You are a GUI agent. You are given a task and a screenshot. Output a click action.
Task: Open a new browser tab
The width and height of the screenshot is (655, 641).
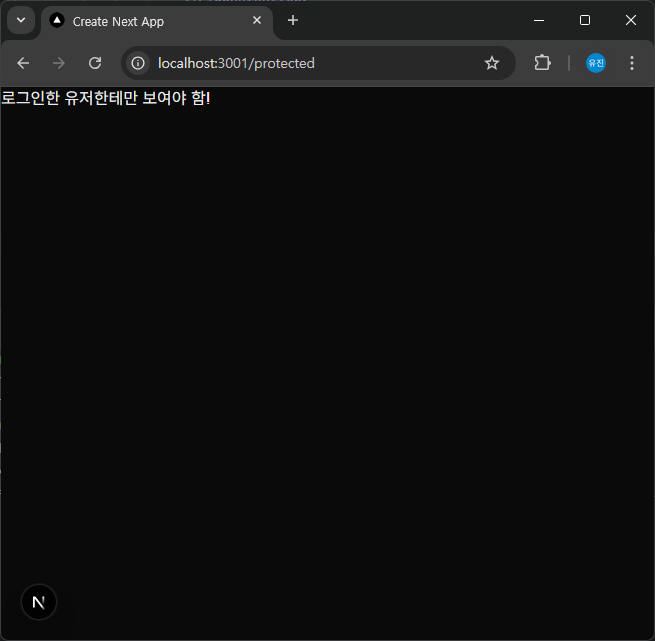point(293,20)
